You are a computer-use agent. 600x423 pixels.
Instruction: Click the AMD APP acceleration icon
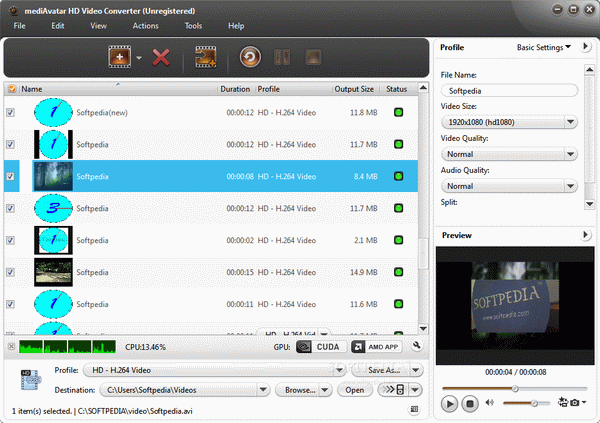pyautogui.click(x=377, y=347)
